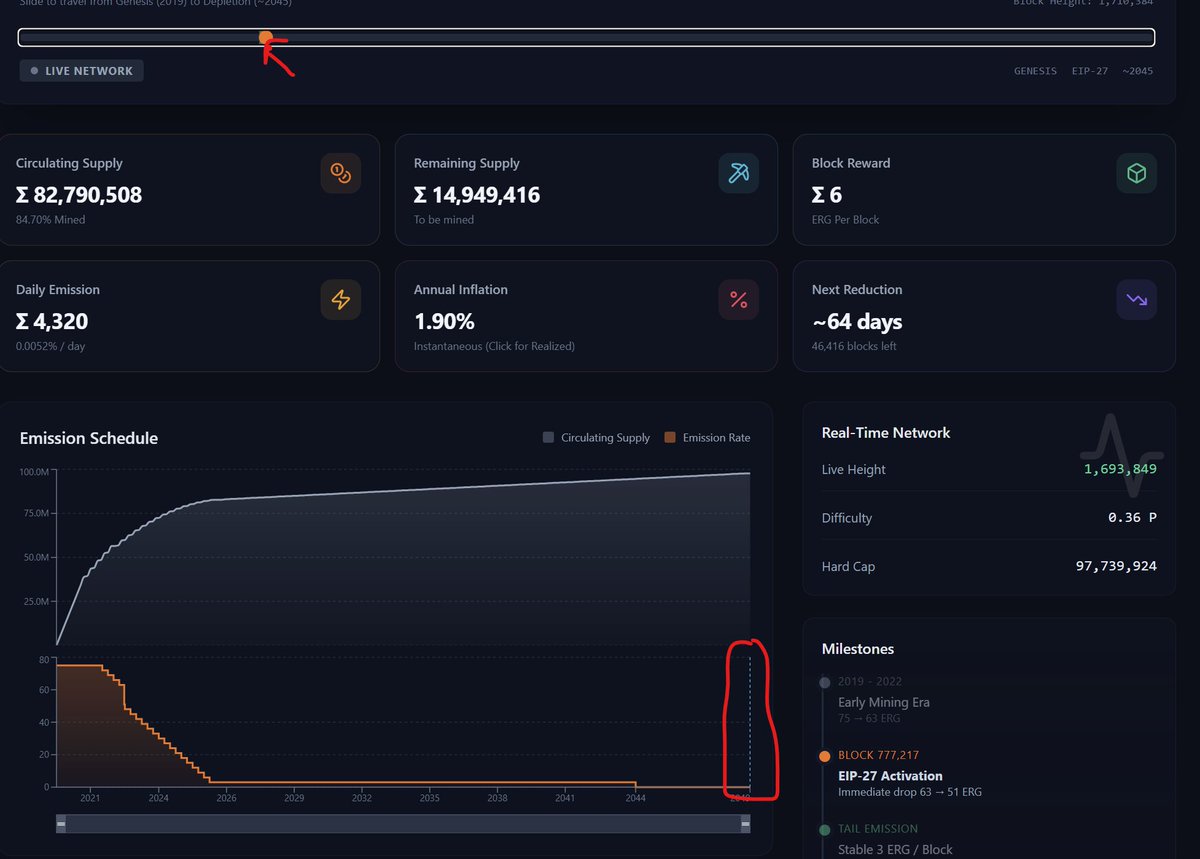Click the Circulating Supply coins icon
This screenshot has width=1200, height=859.
click(x=341, y=173)
